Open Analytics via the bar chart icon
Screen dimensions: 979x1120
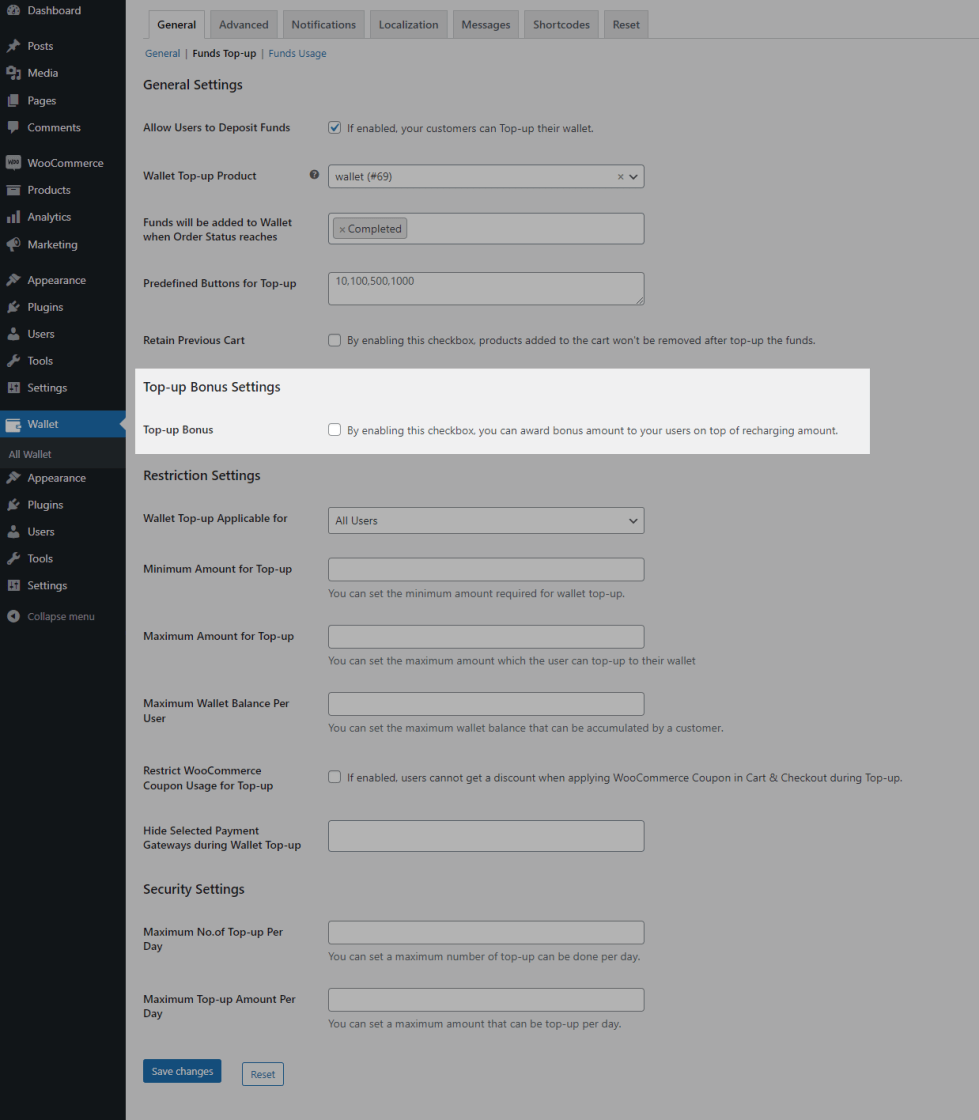(x=14, y=217)
